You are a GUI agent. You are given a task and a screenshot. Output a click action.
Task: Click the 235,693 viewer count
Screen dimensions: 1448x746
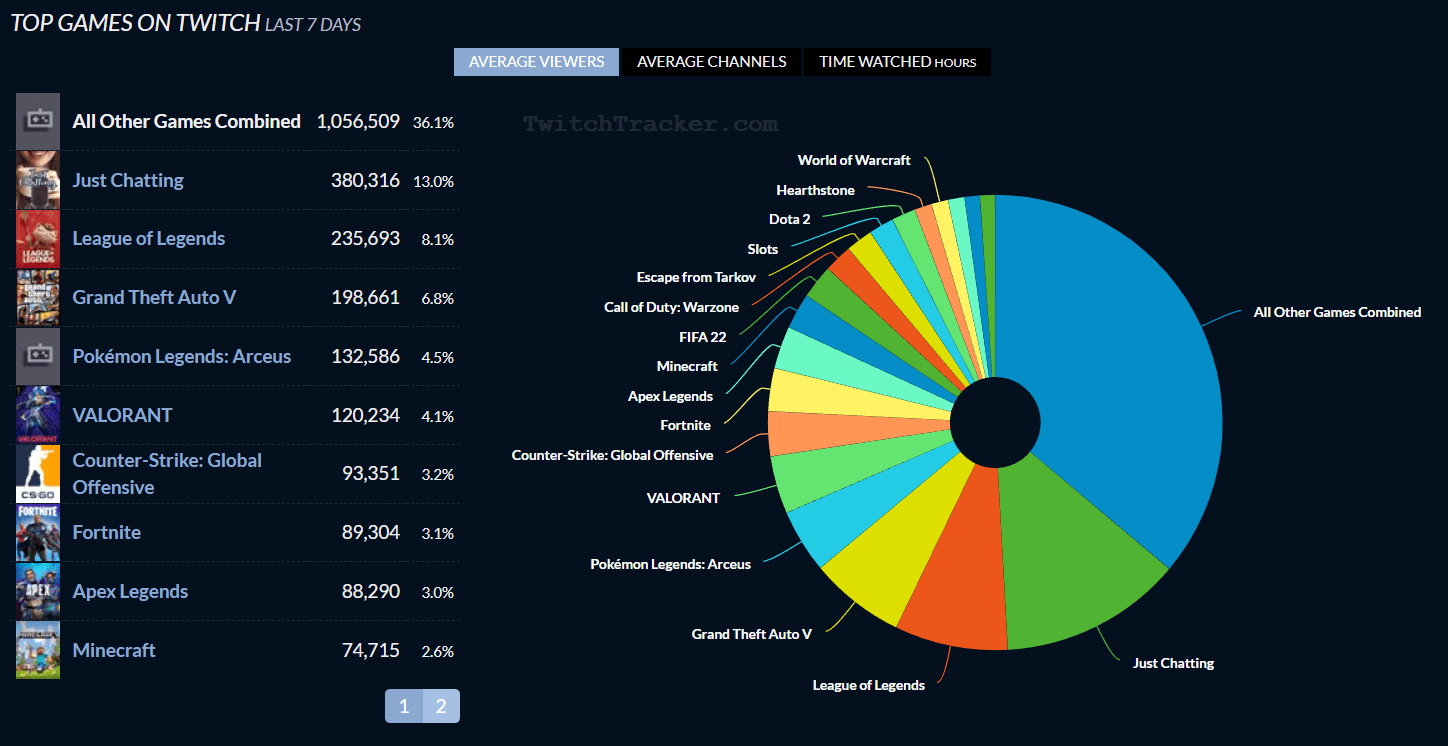click(x=365, y=239)
